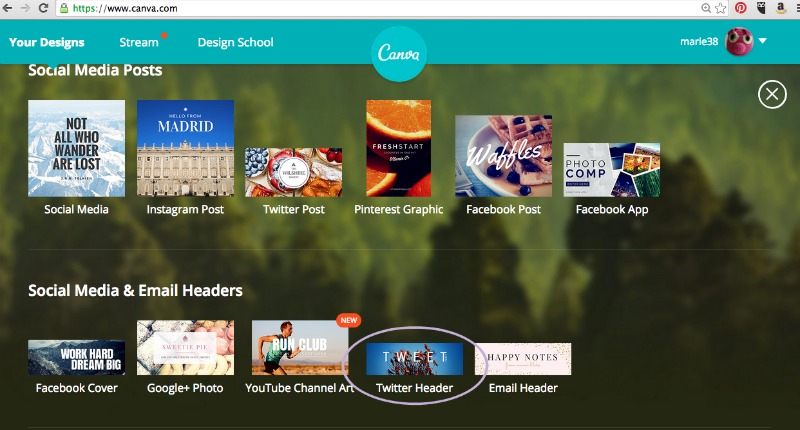Close the design types overlay

pos(772,94)
